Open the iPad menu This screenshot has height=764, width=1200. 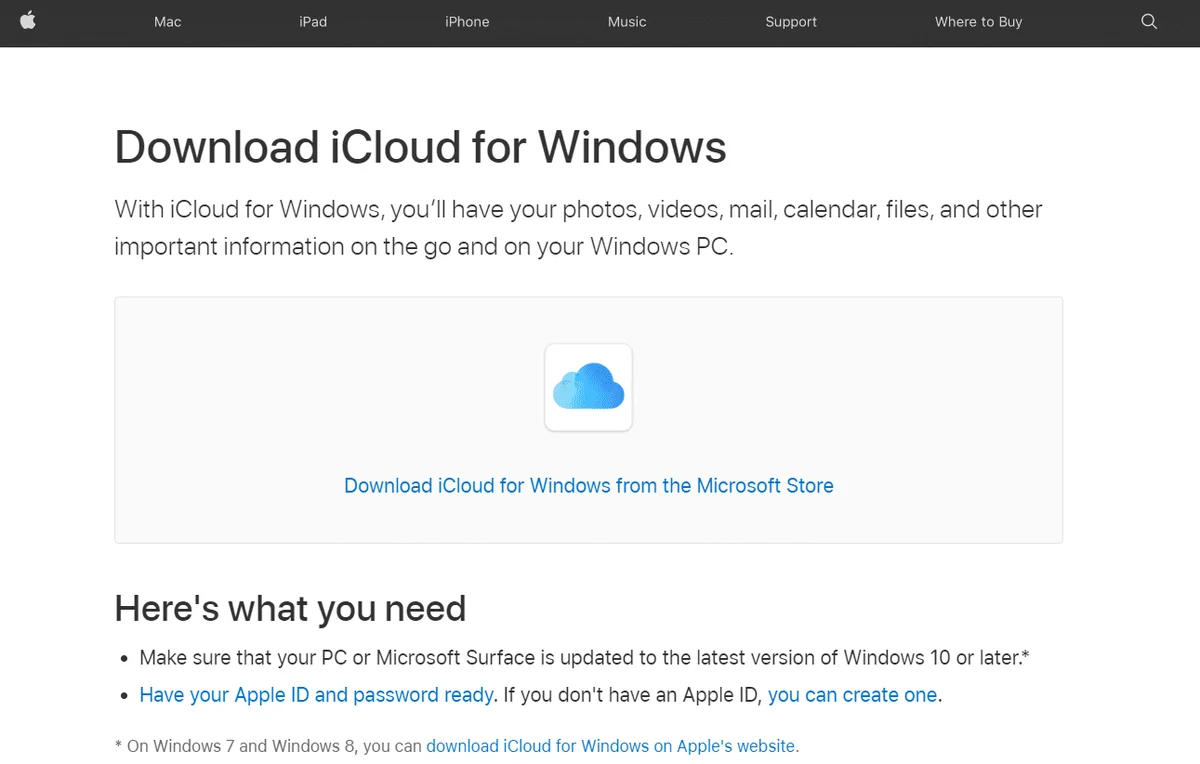coord(313,22)
